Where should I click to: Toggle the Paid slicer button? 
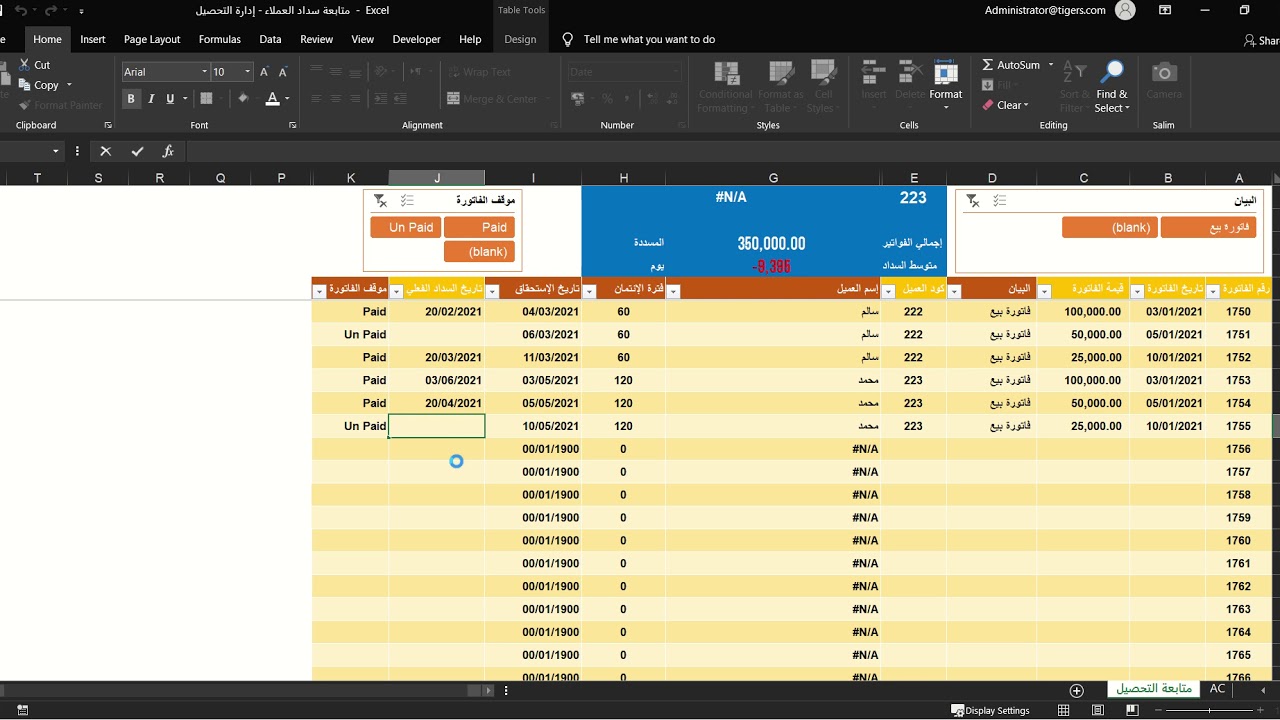(479, 227)
